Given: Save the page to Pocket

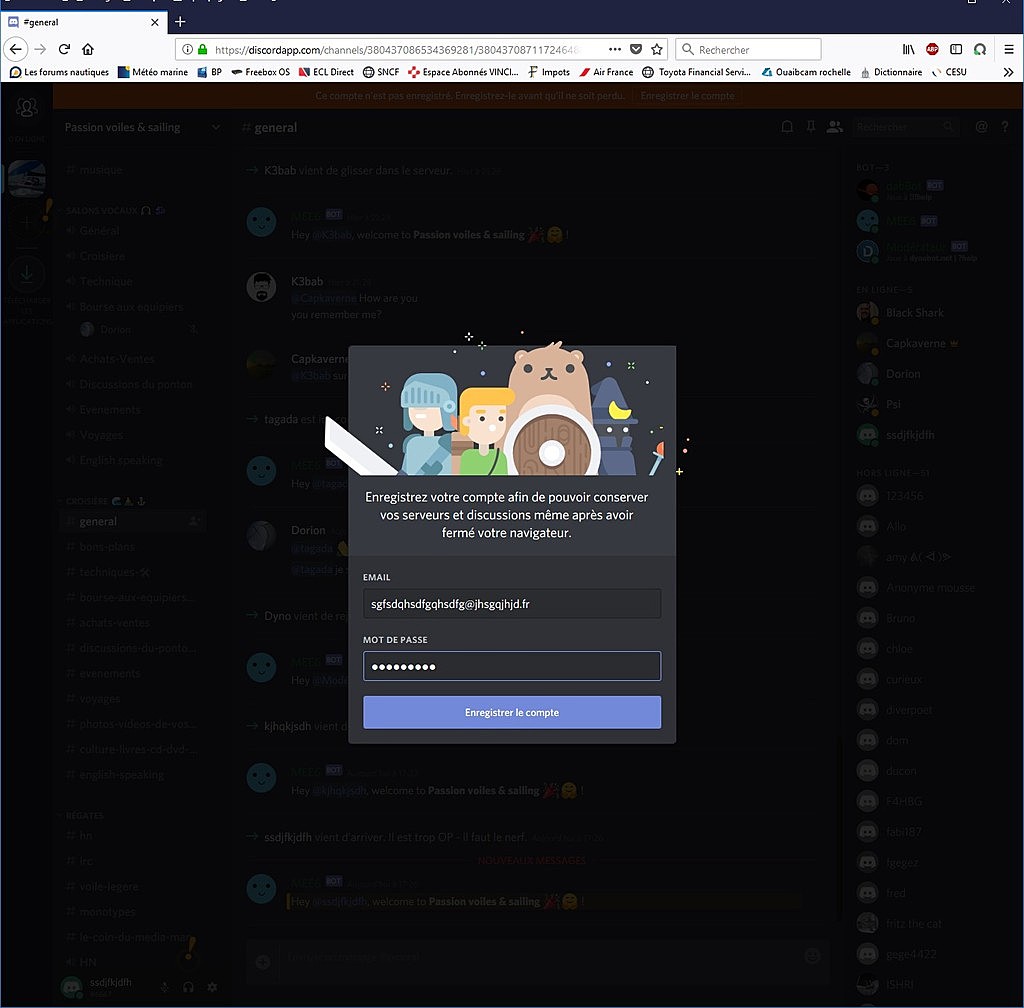Looking at the screenshot, I should click(635, 50).
